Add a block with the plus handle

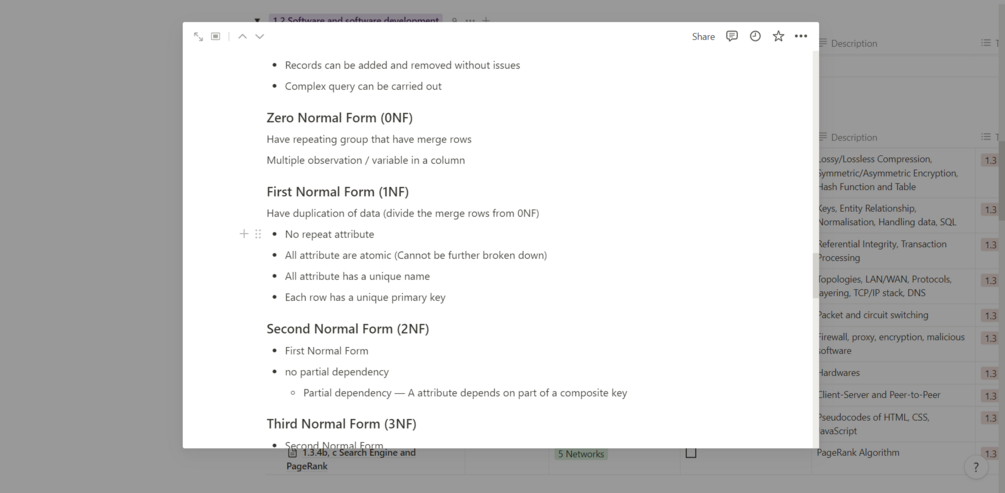pyautogui.click(x=244, y=234)
